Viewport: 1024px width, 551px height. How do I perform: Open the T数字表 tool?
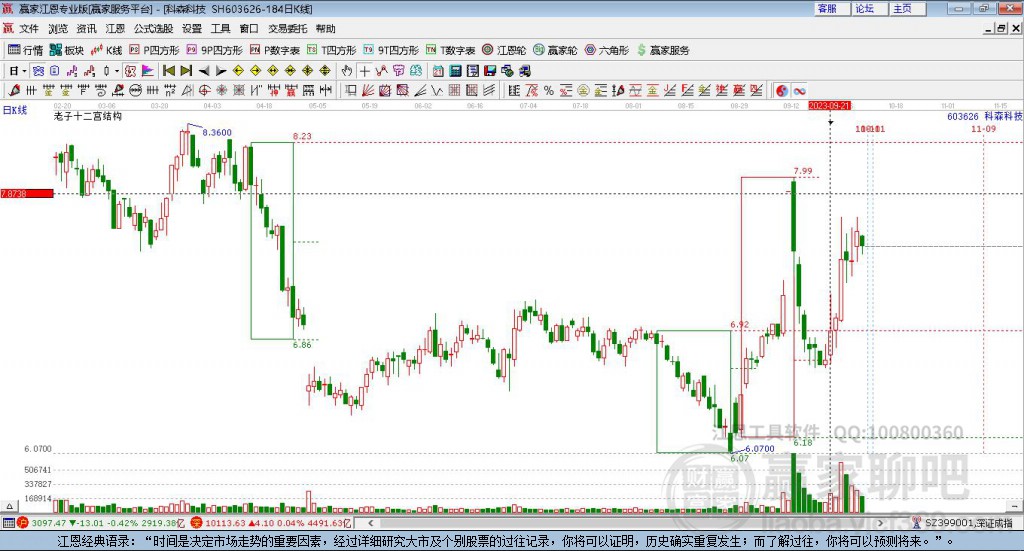[x=451, y=50]
